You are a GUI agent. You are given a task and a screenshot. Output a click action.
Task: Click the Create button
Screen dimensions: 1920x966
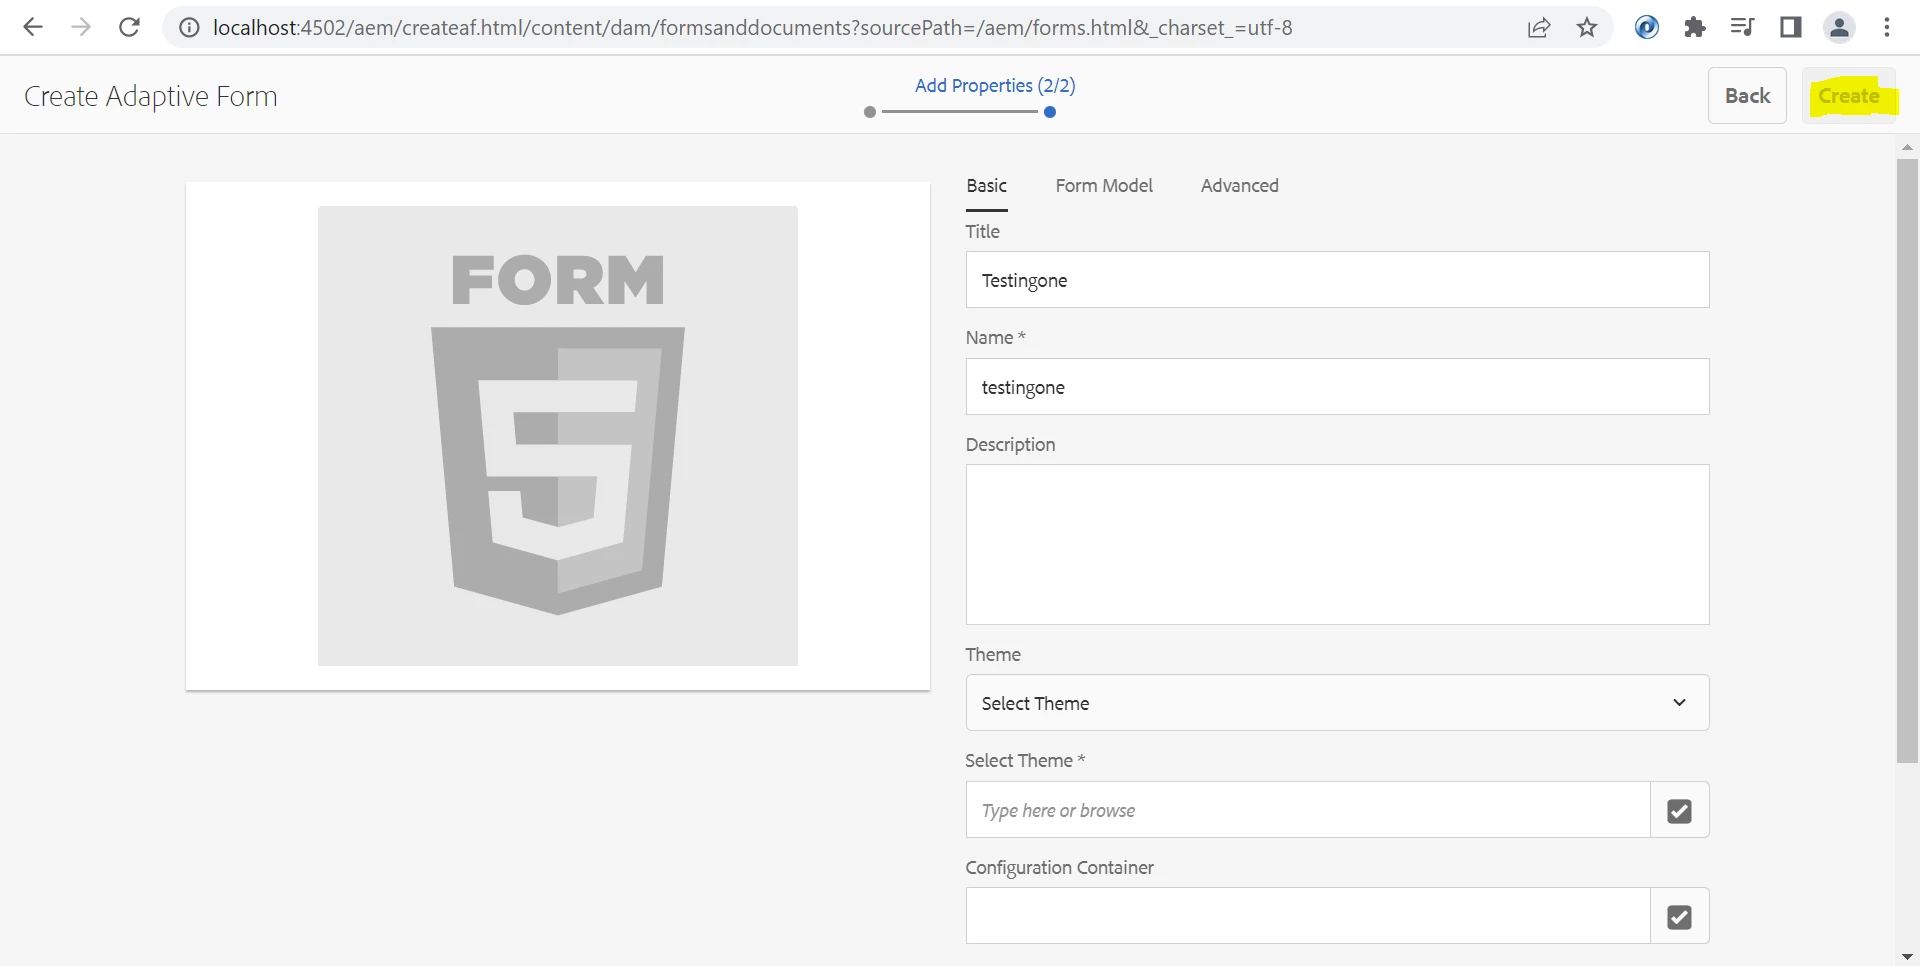pyautogui.click(x=1849, y=96)
